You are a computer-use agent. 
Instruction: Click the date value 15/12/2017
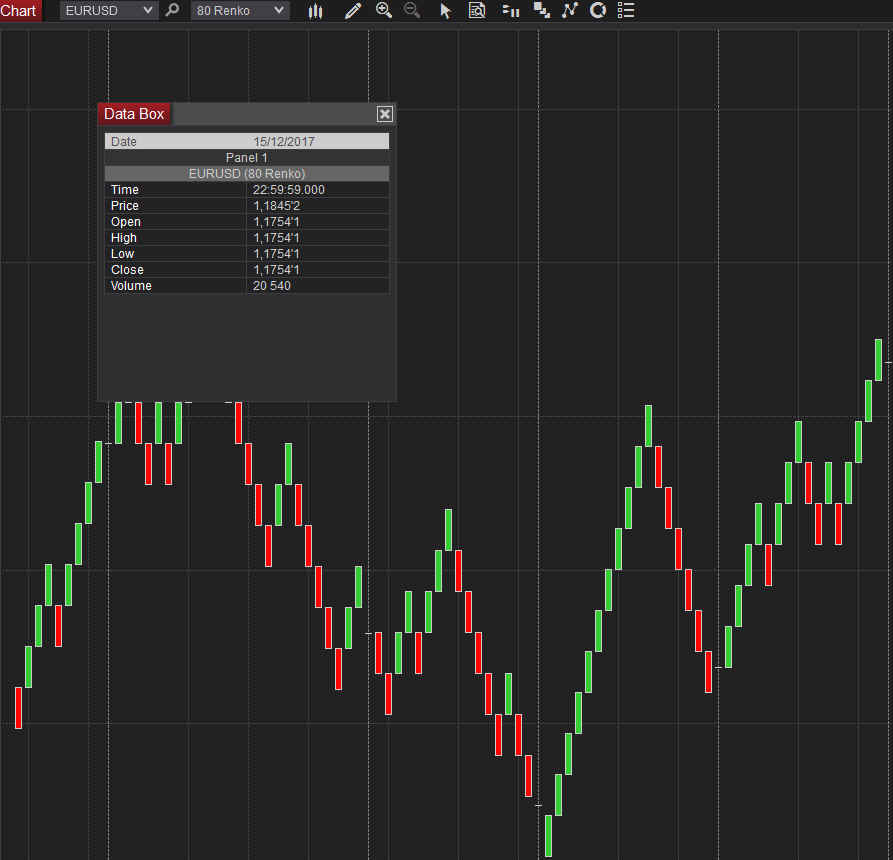[284, 141]
